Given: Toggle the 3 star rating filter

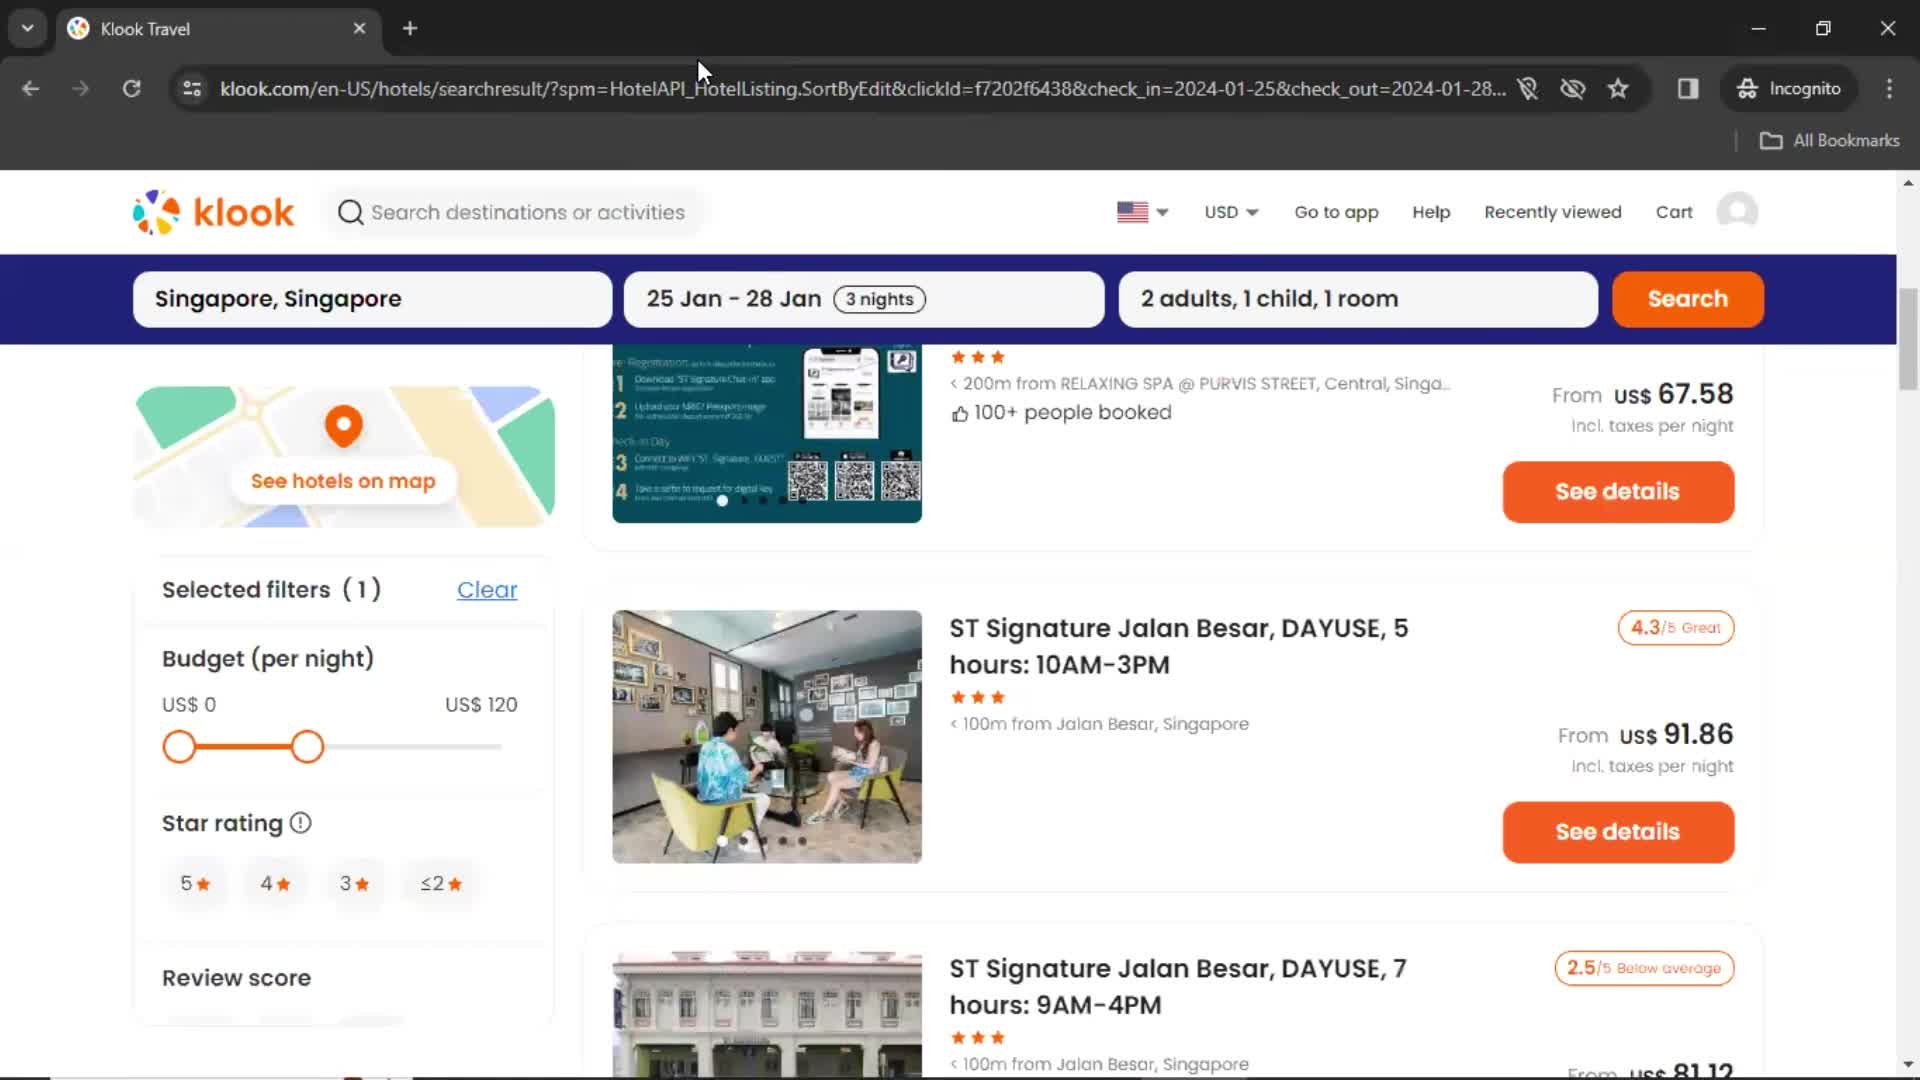Looking at the screenshot, I should point(354,884).
